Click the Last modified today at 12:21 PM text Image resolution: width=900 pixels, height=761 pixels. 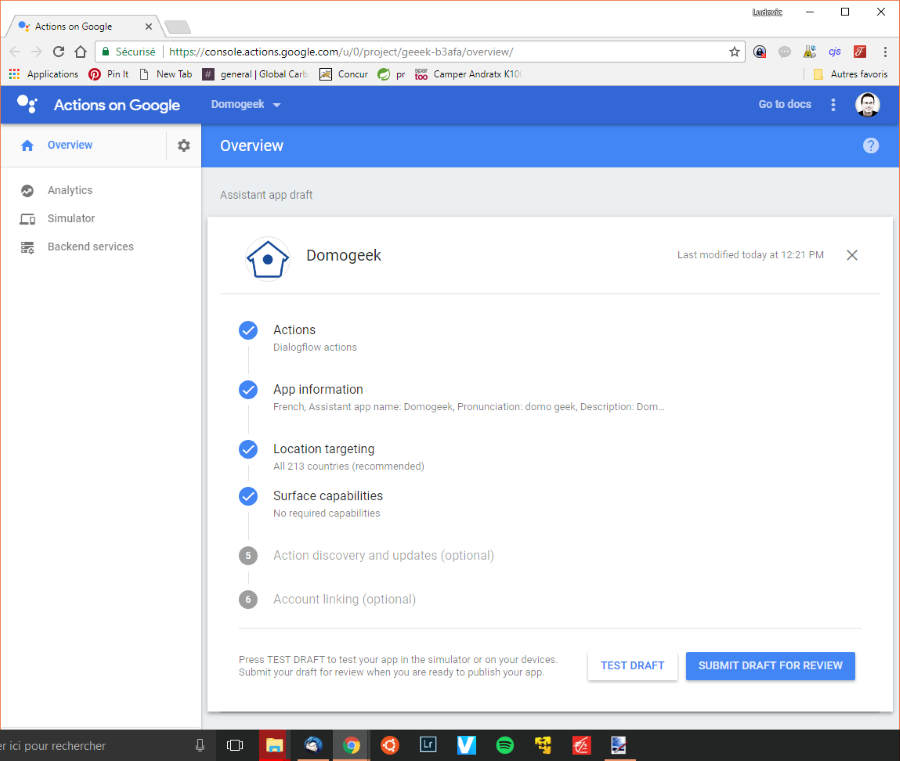pyautogui.click(x=750, y=255)
